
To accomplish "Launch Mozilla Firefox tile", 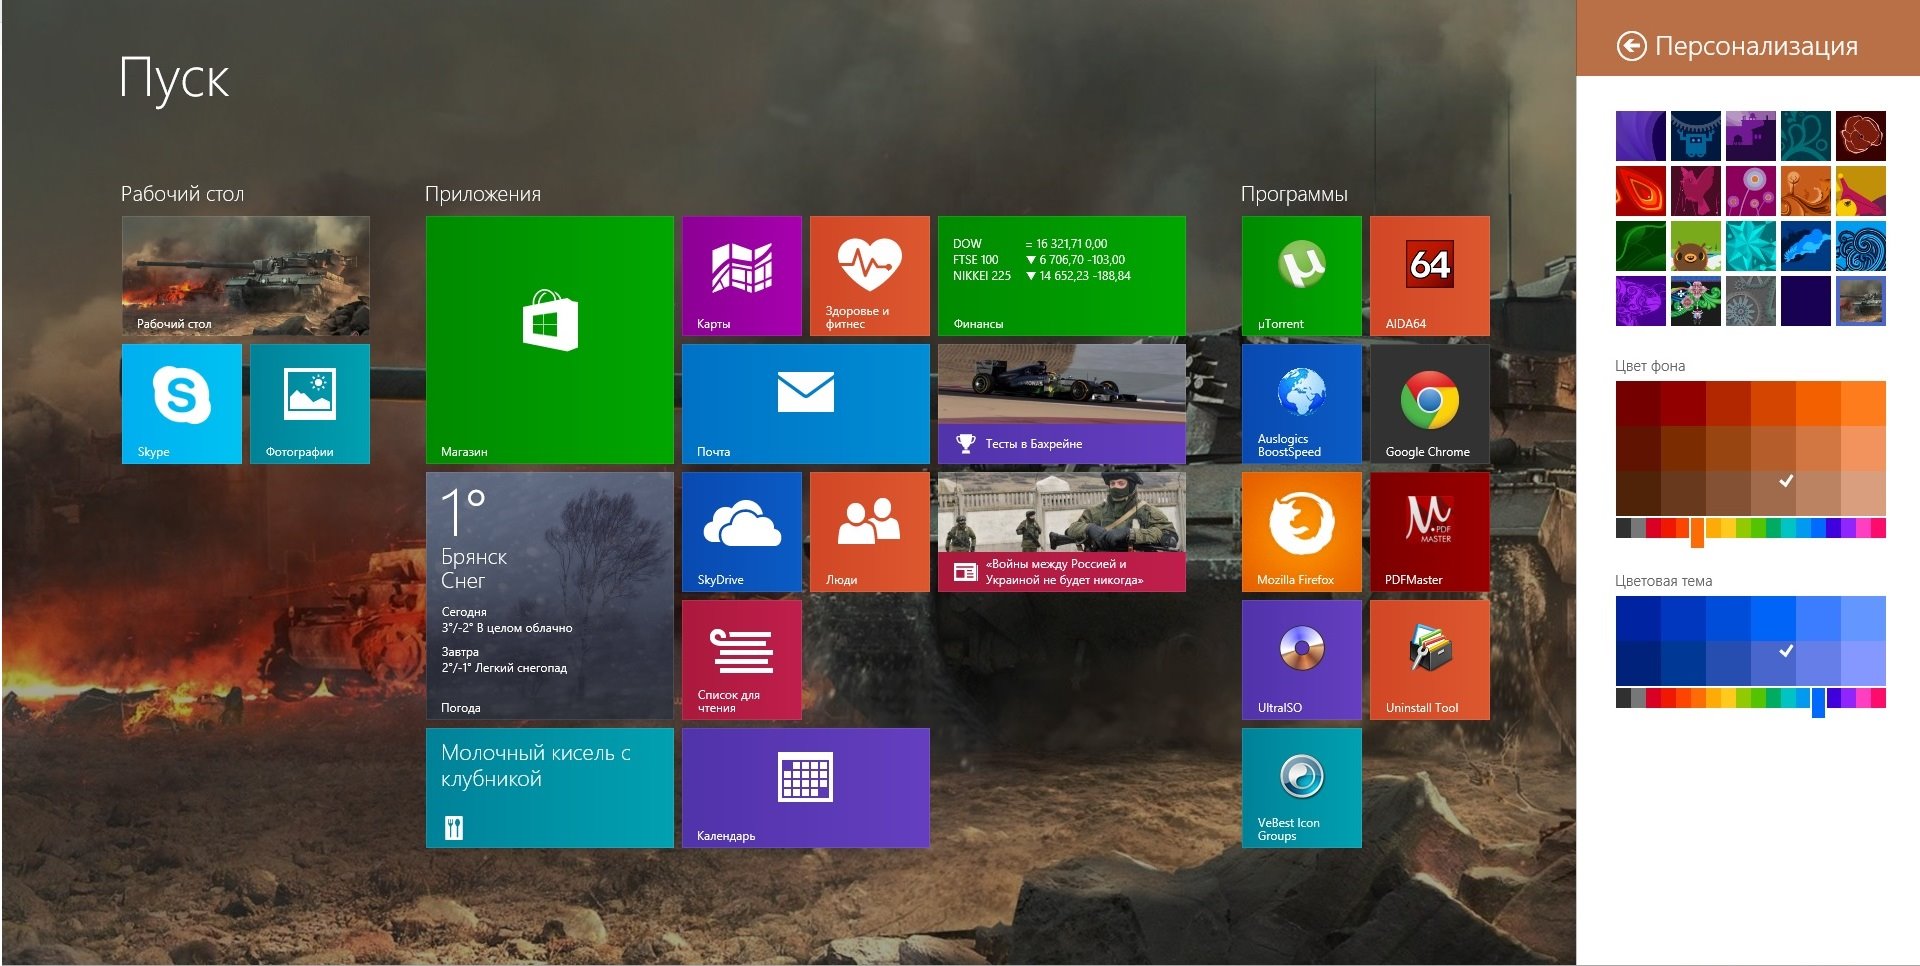I will point(1301,531).
